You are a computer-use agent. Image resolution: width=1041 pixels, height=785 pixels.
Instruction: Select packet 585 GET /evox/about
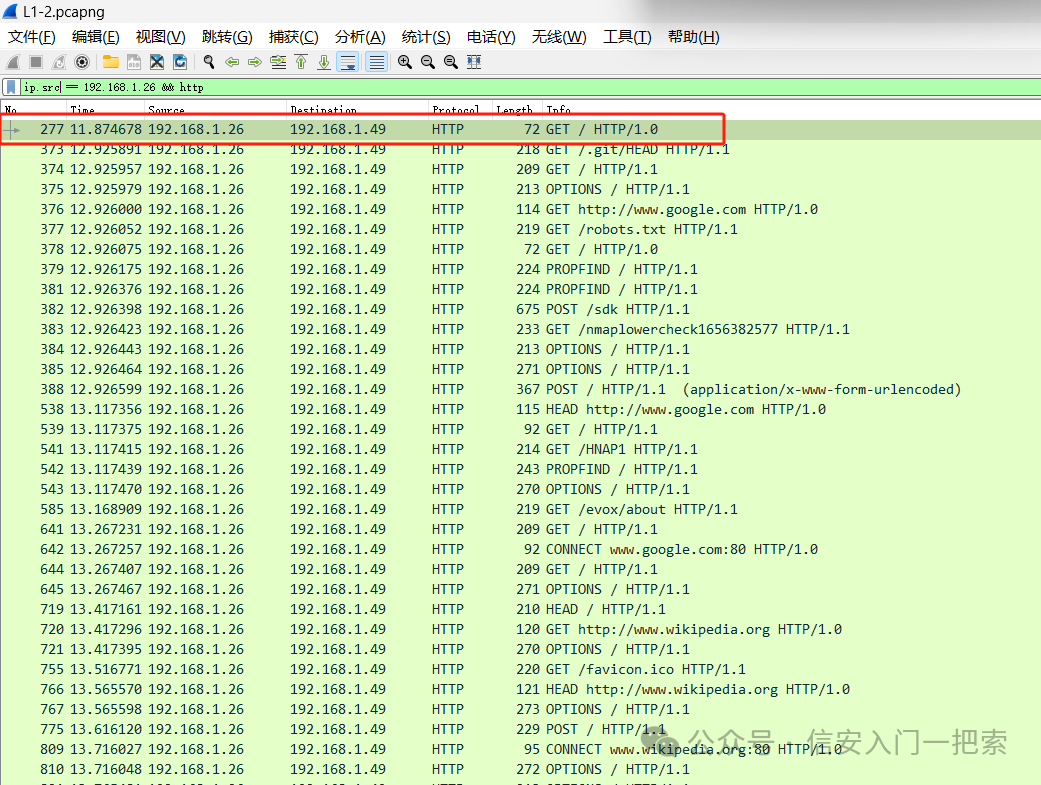520,509
